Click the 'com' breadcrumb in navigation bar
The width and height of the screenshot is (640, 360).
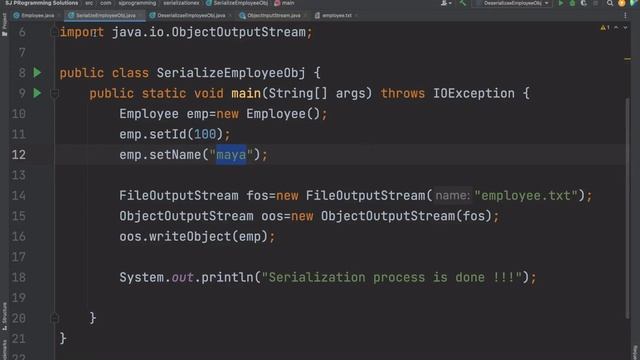click(106, 3)
